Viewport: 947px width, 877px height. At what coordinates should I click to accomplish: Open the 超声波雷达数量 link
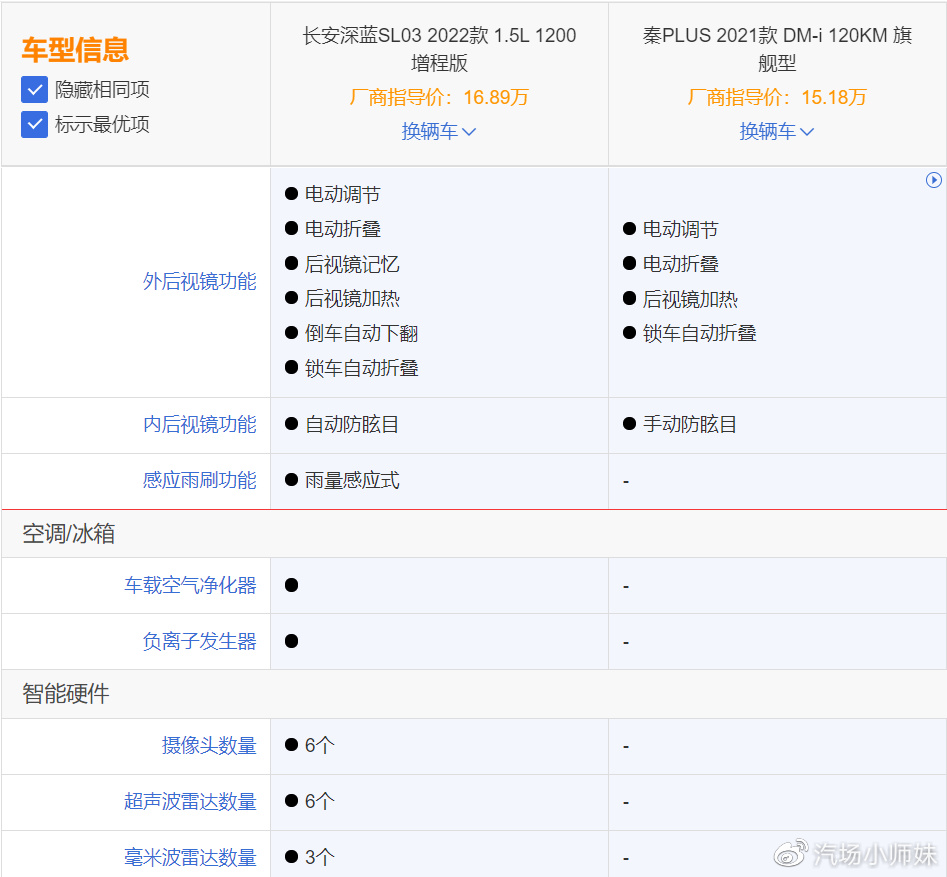[x=190, y=802]
